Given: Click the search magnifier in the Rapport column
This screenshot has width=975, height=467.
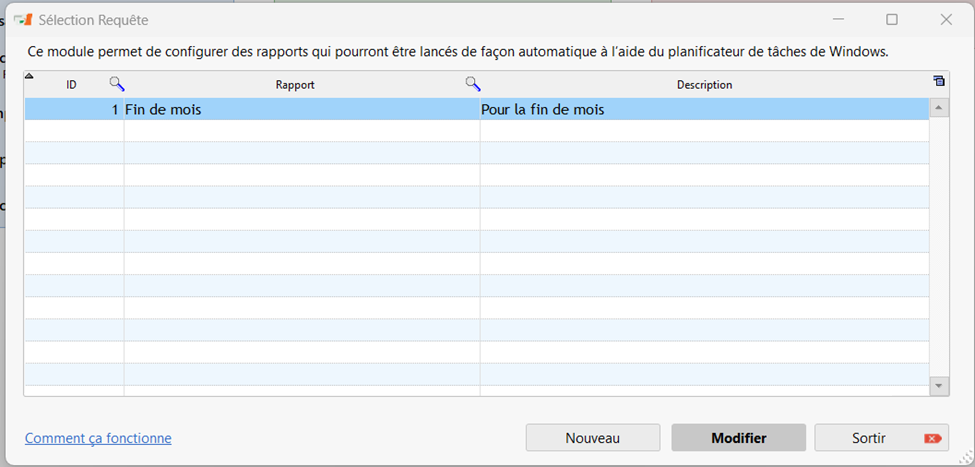Looking at the screenshot, I should pos(473,84).
